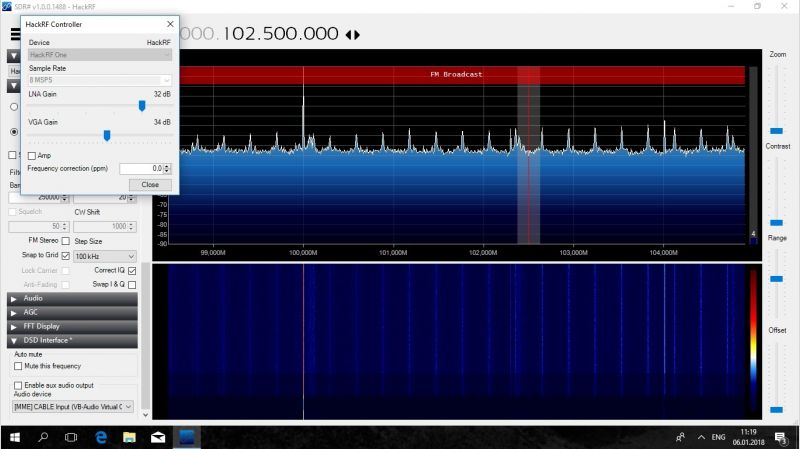Click the CW Shift value field showing 1000
This screenshot has height=449, width=800.
105,226
